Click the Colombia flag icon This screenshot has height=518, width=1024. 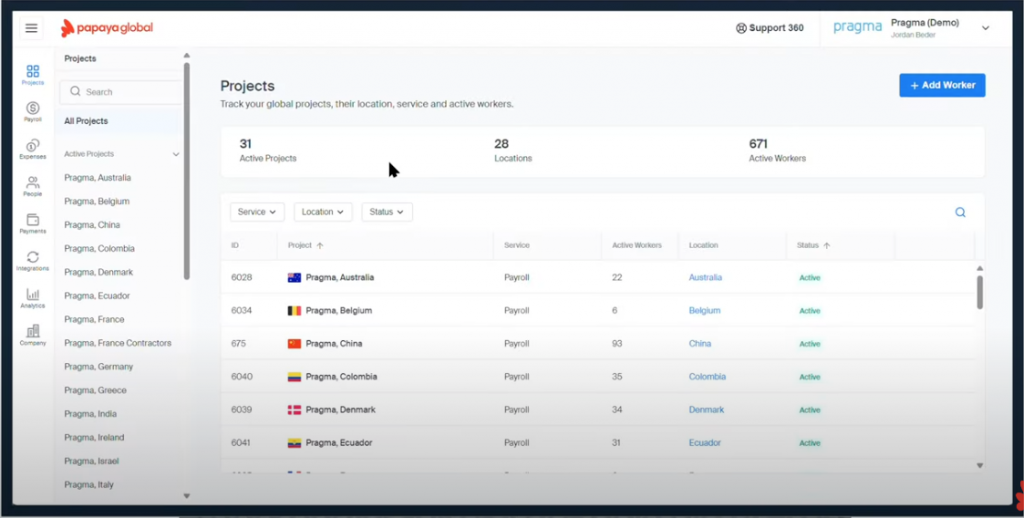(295, 377)
